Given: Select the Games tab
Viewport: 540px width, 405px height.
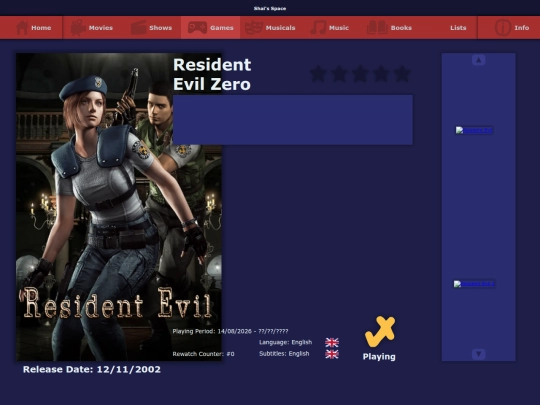Looking at the screenshot, I should [x=210, y=28].
